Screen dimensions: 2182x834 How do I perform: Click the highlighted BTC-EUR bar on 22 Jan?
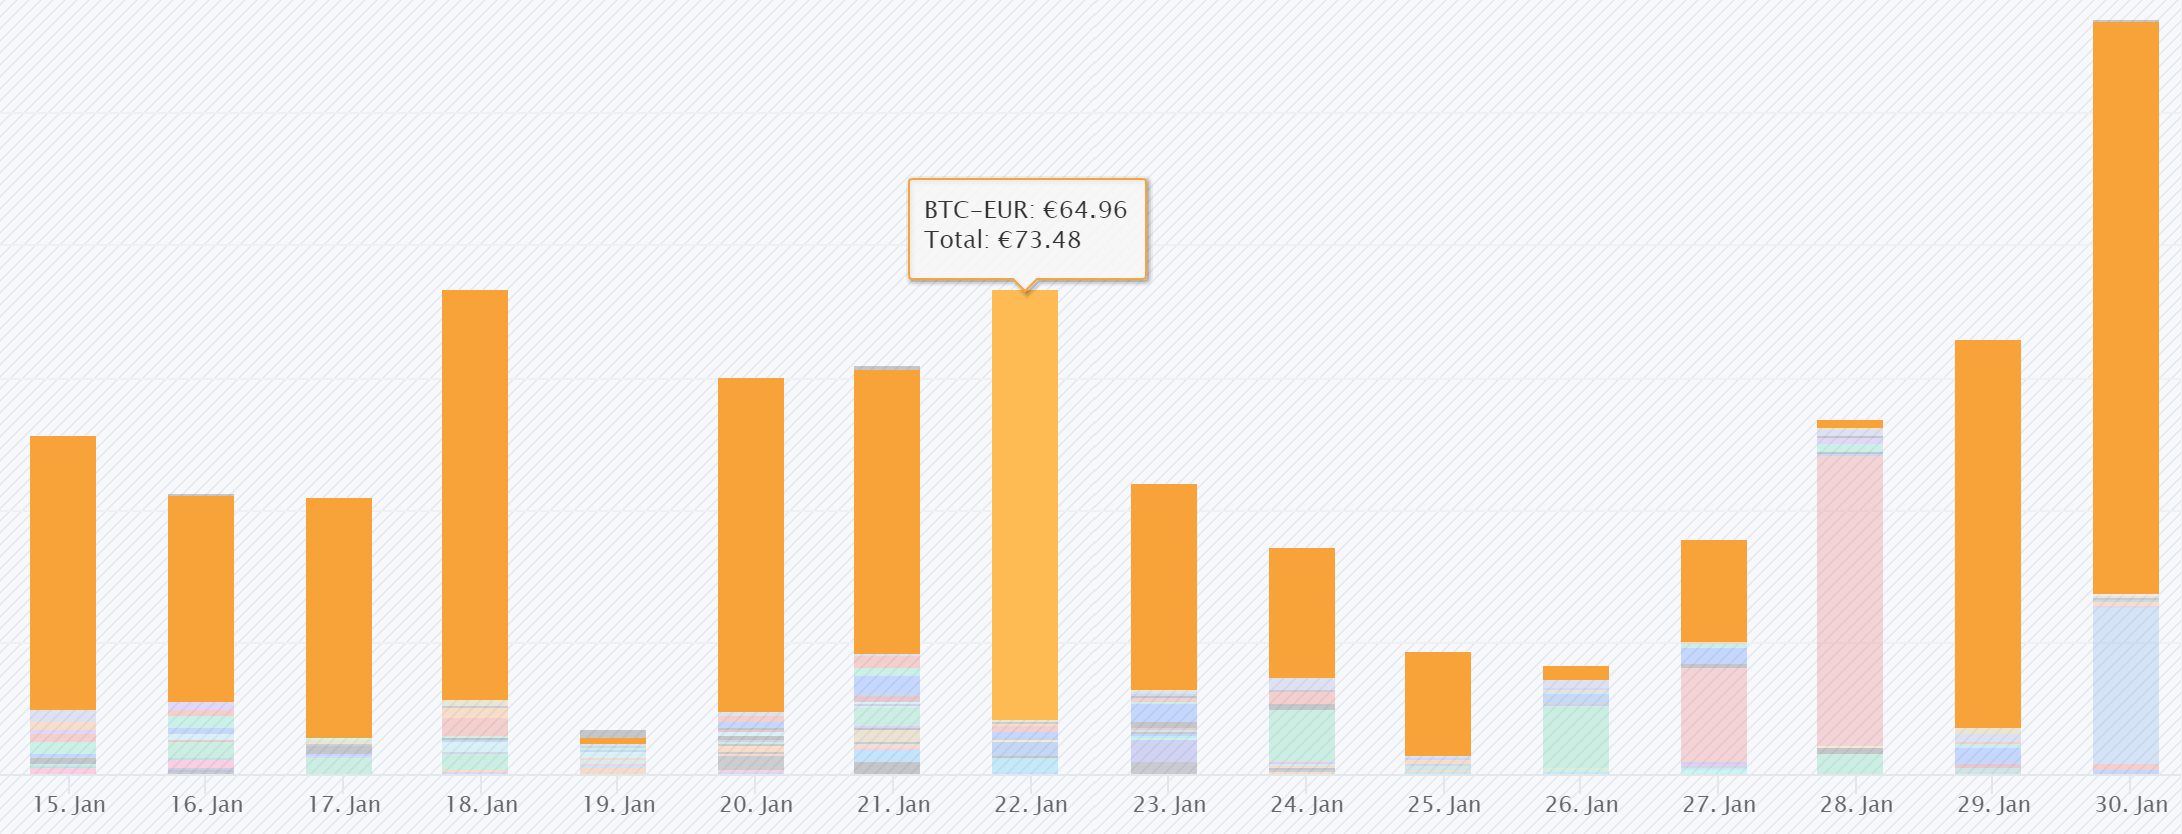pyautogui.click(x=1025, y=504)
